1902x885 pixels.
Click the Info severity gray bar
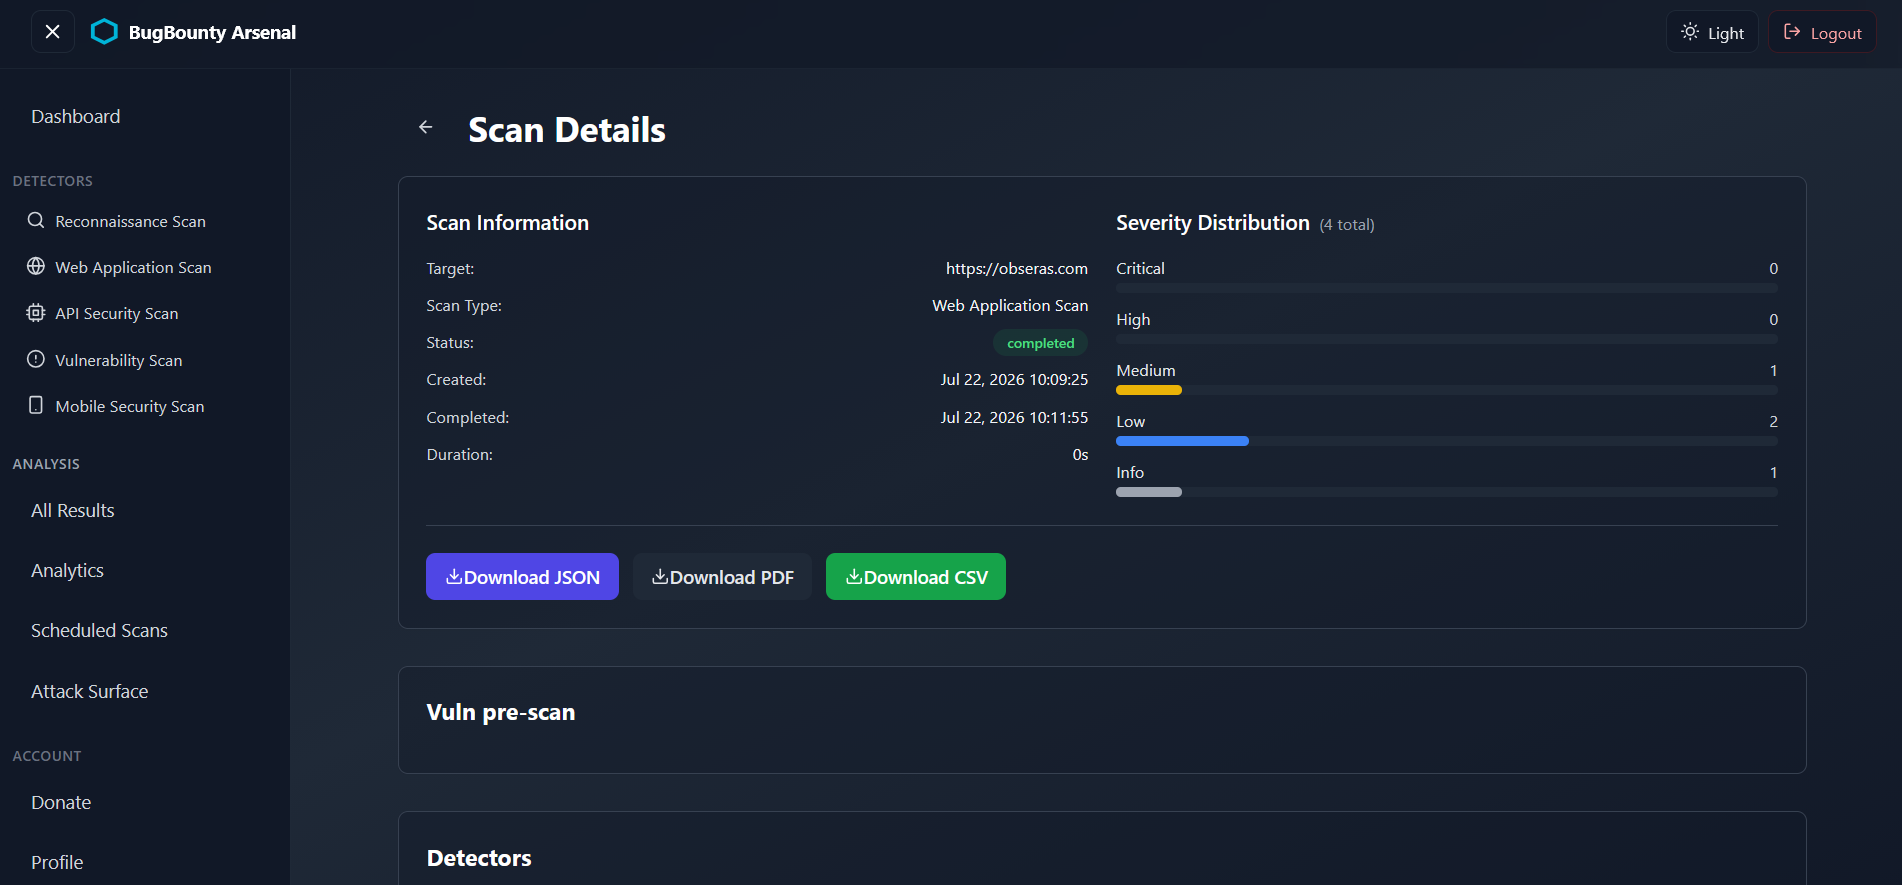(x=1149, y=492)
